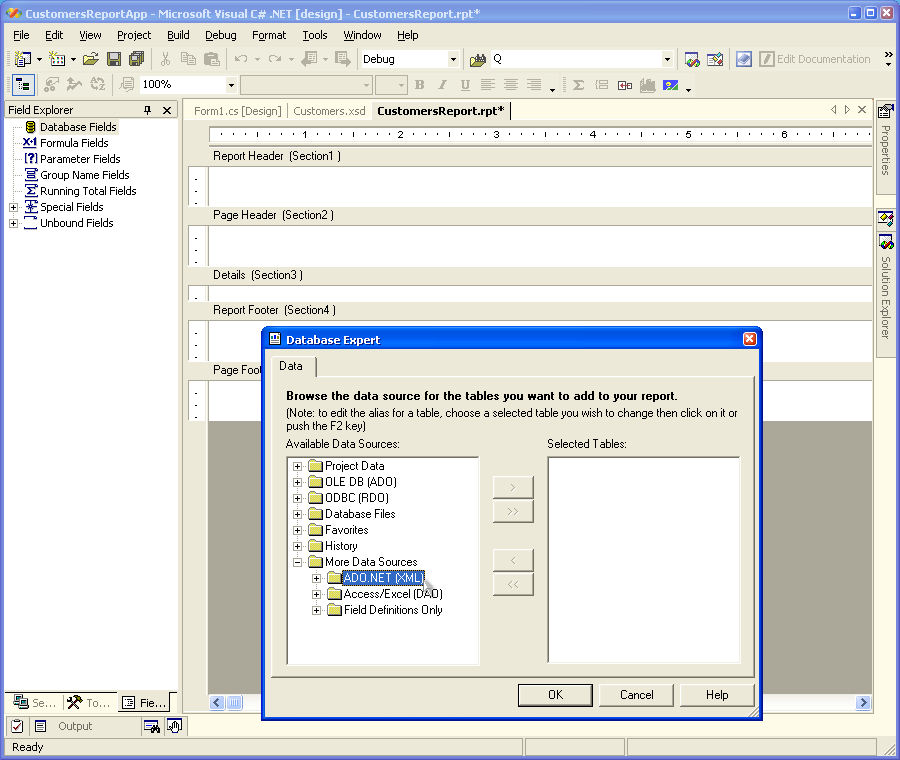Open the zoom 100% dropdown
Screen dimensions: 900x760
(231, 85)
